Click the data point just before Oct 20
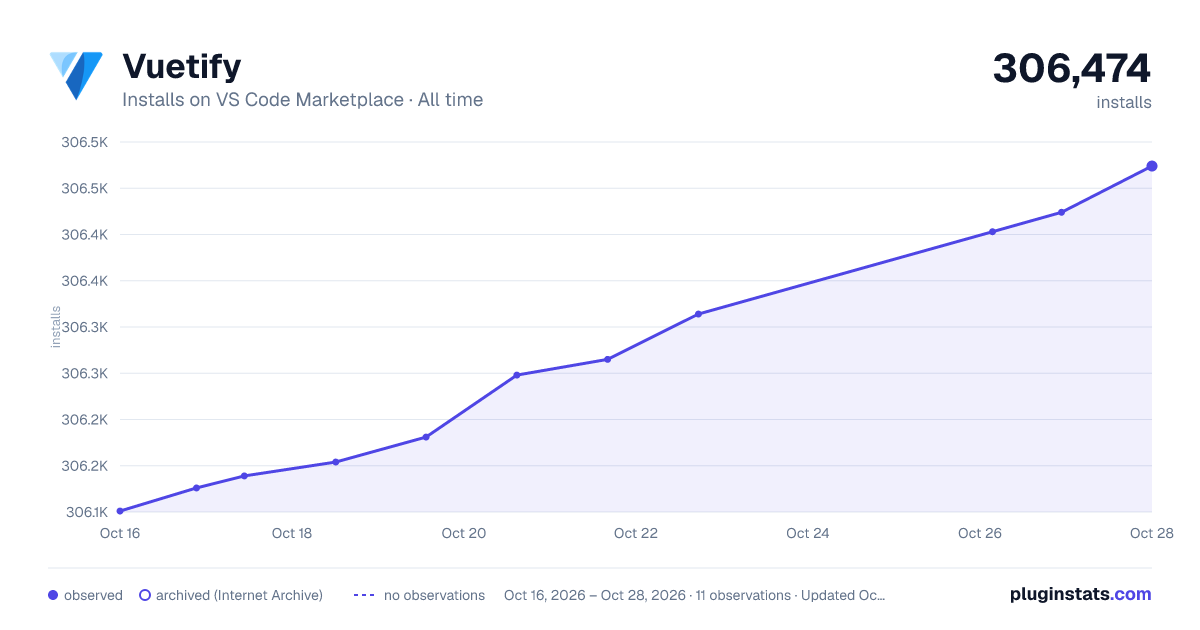Viewport: 1200px width, 630px height. pyautogui.click(x=426, y=437)
